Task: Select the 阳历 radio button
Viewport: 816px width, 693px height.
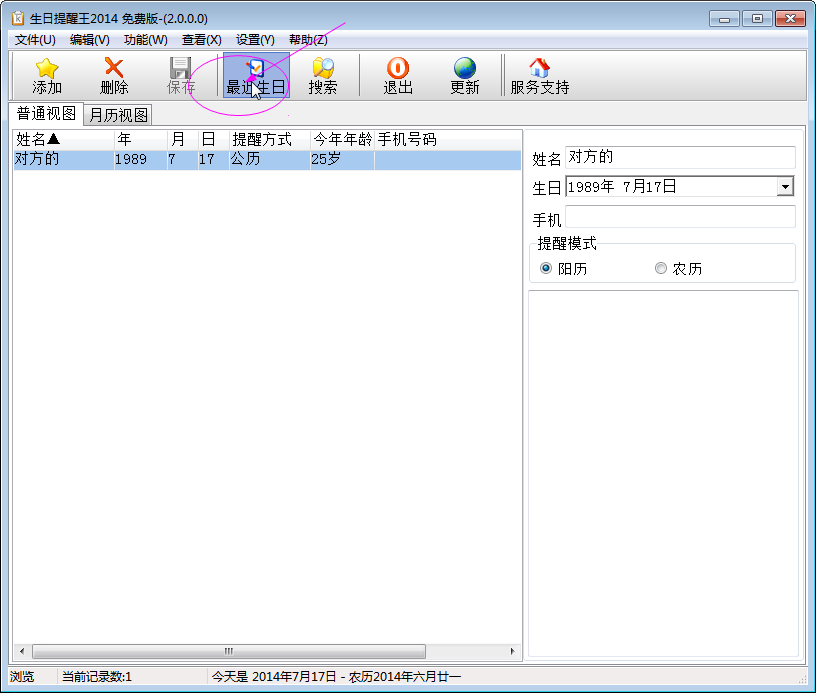Action: (x=546, y=268)
